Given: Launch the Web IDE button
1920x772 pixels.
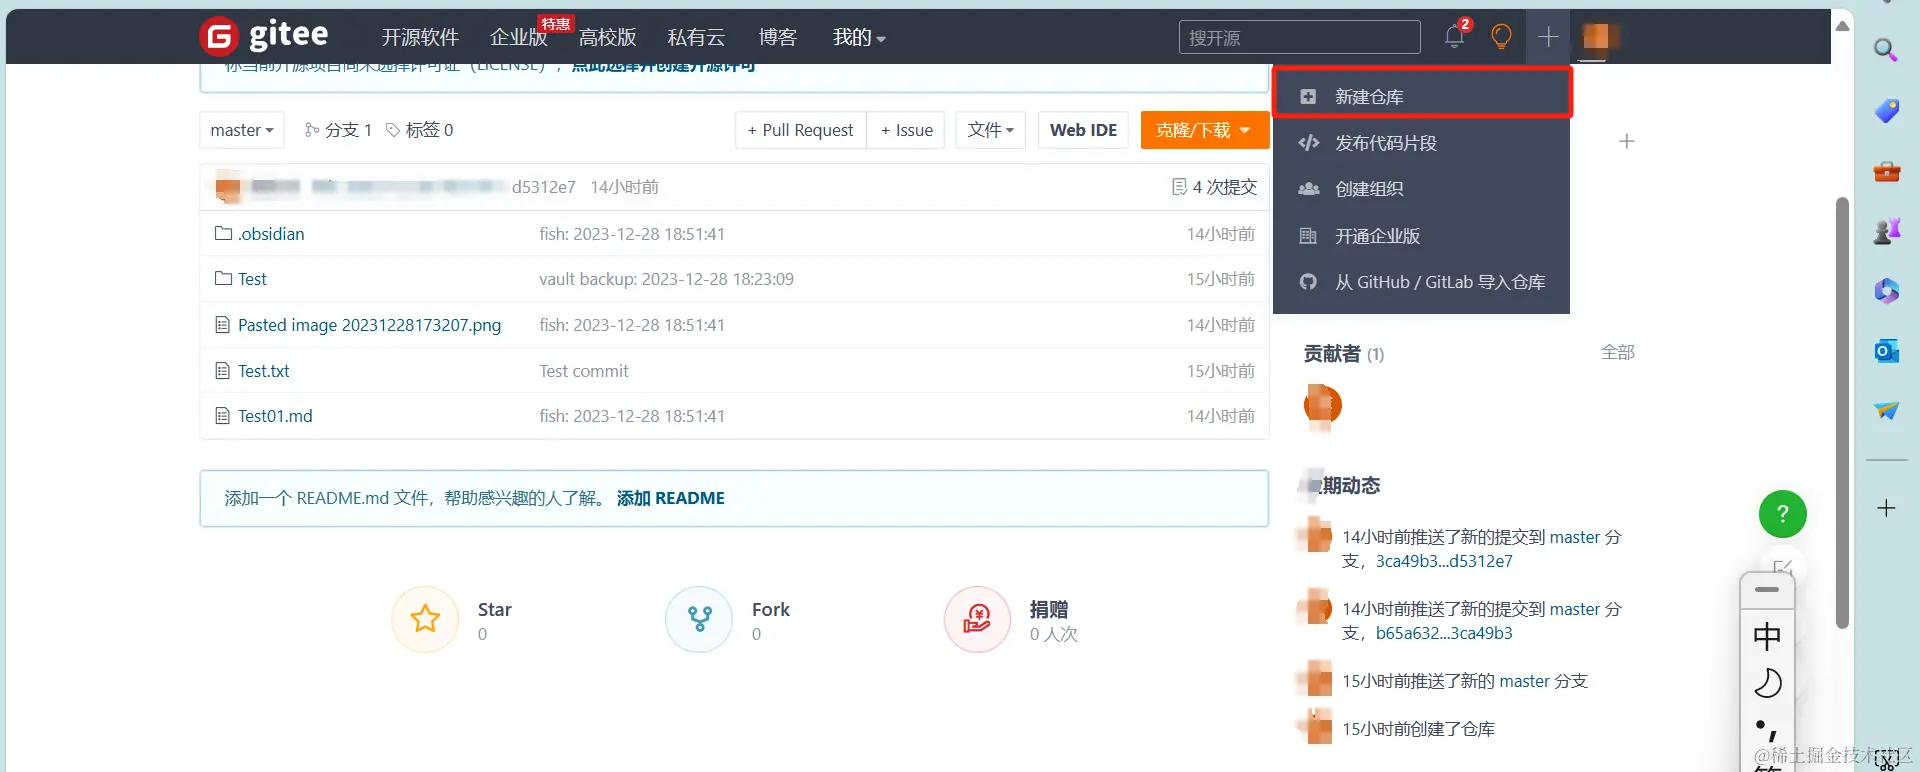Looking at the screenshot, I should pyautogui.click(x=1083, y=130).
